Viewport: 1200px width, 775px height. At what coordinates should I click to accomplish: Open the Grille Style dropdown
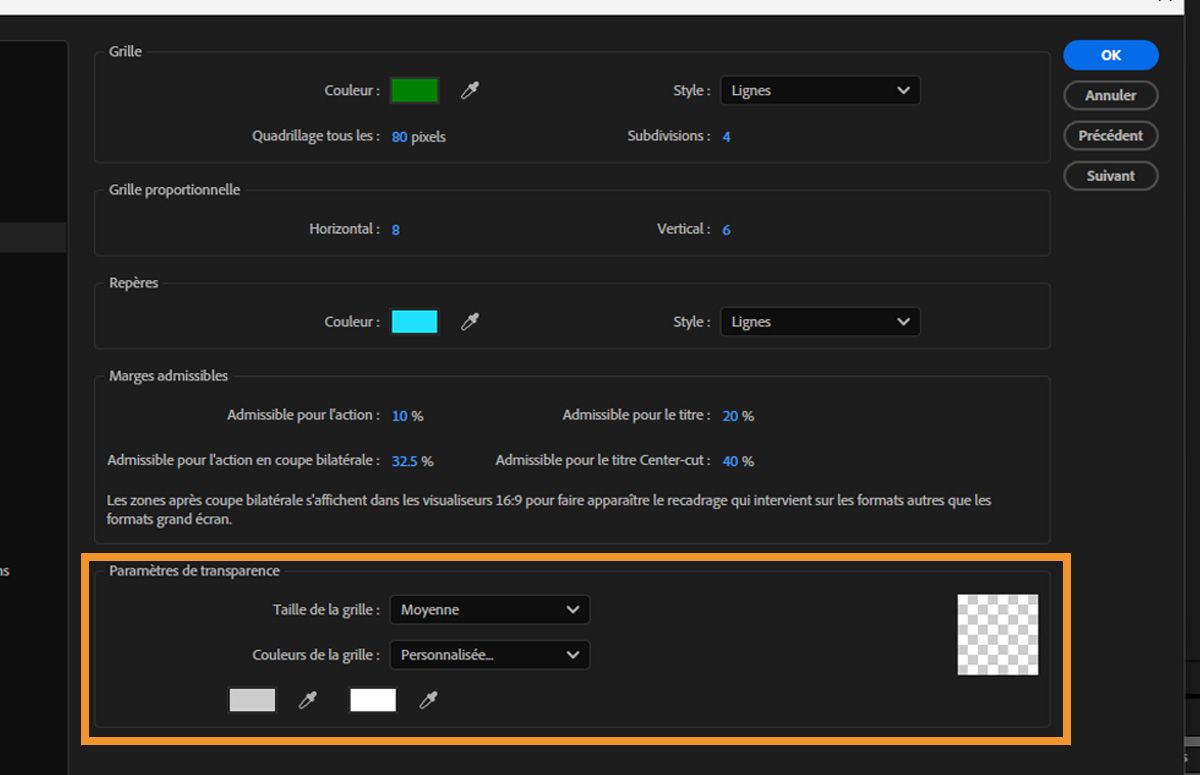point(820,90)
